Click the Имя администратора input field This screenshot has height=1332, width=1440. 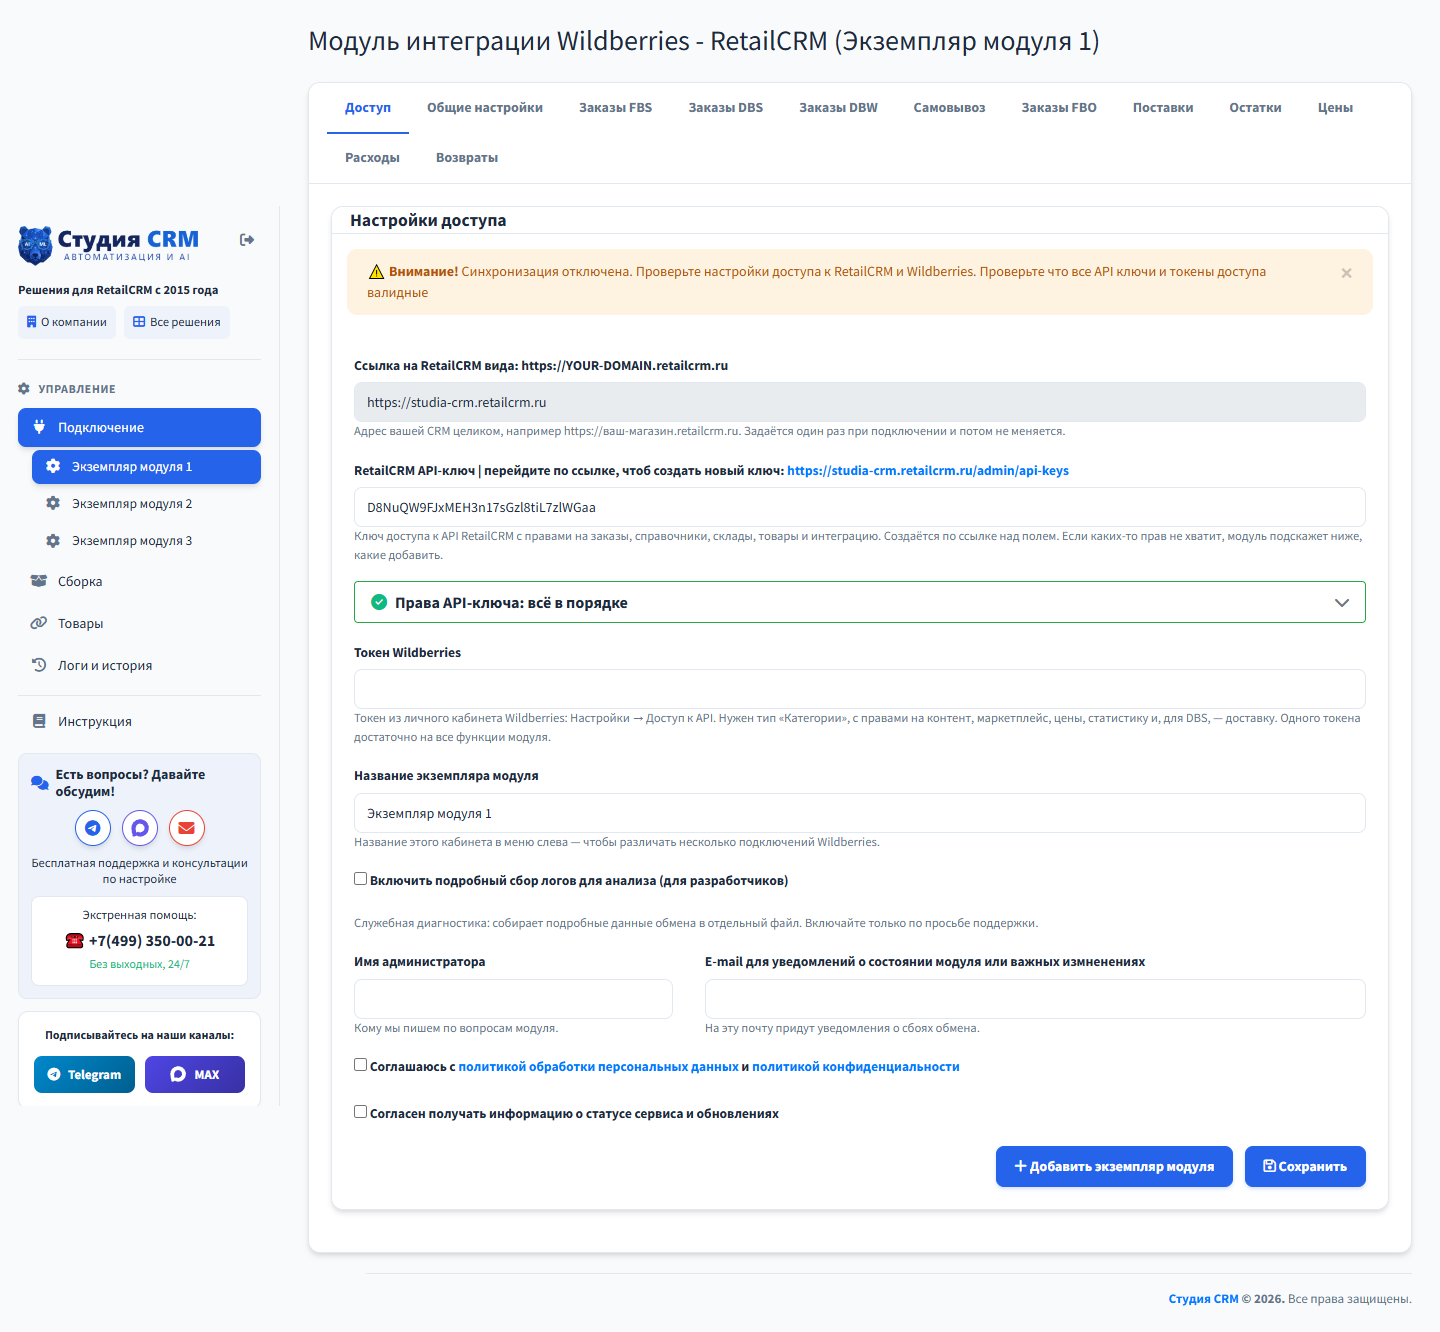[x=513, y=999]
